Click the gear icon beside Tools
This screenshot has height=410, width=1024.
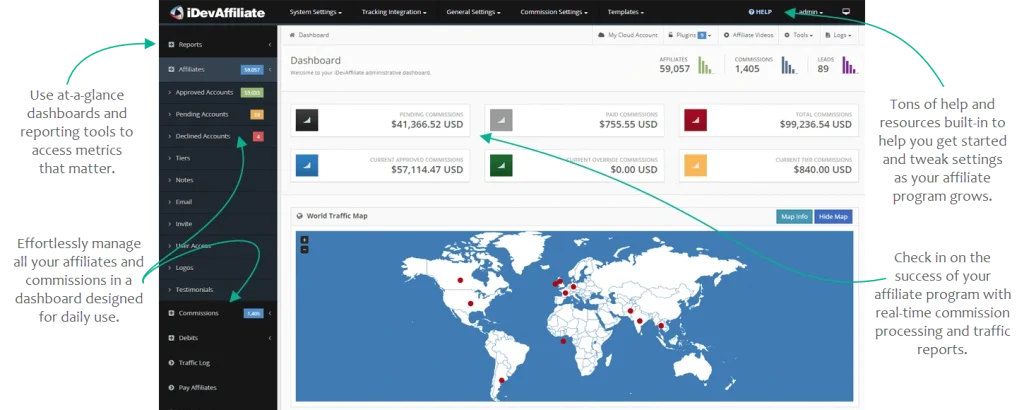coord(787,35)
